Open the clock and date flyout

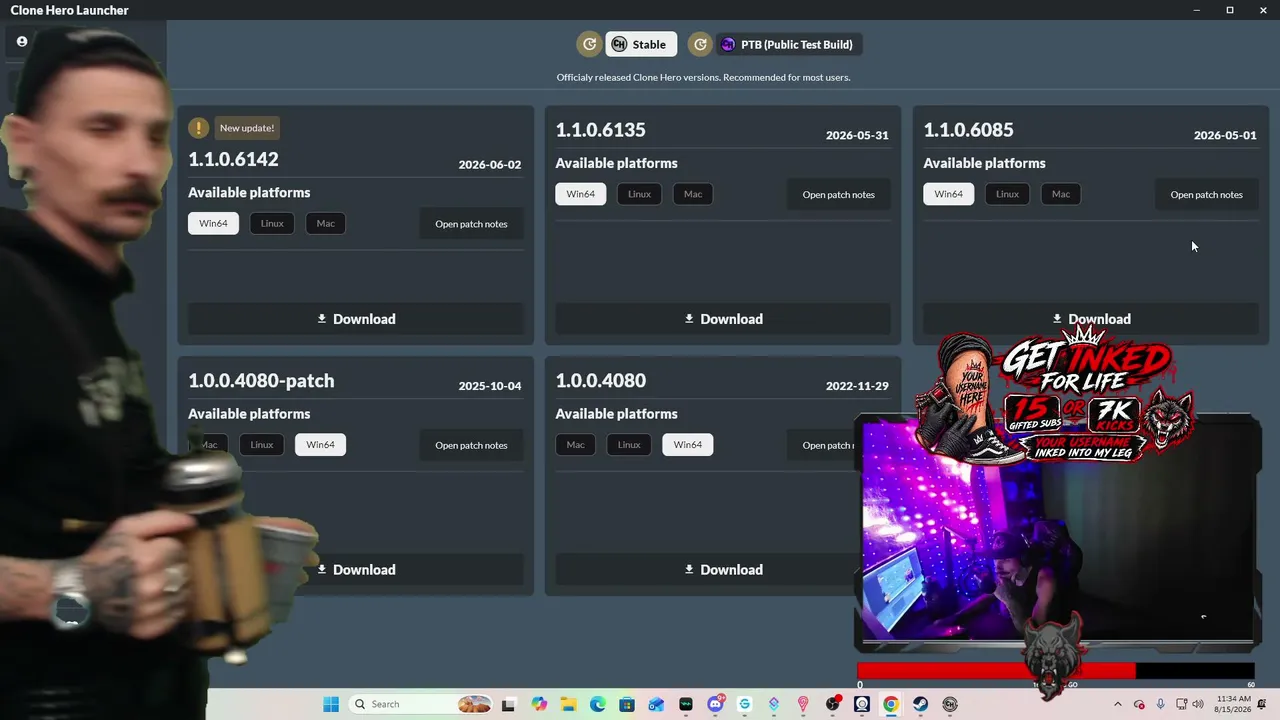coord(1233,704)
